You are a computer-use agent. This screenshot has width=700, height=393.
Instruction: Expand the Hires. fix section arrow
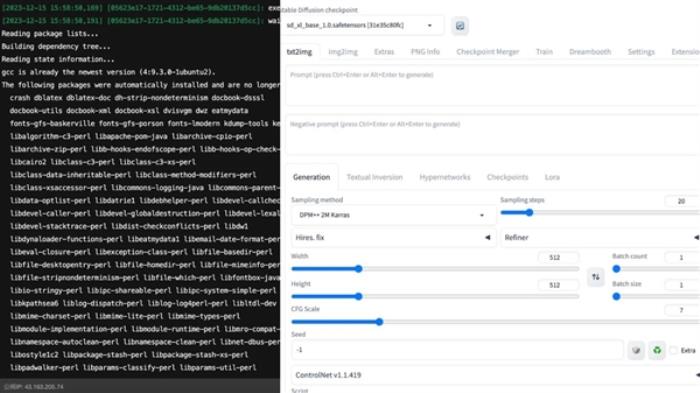(488, 238)
